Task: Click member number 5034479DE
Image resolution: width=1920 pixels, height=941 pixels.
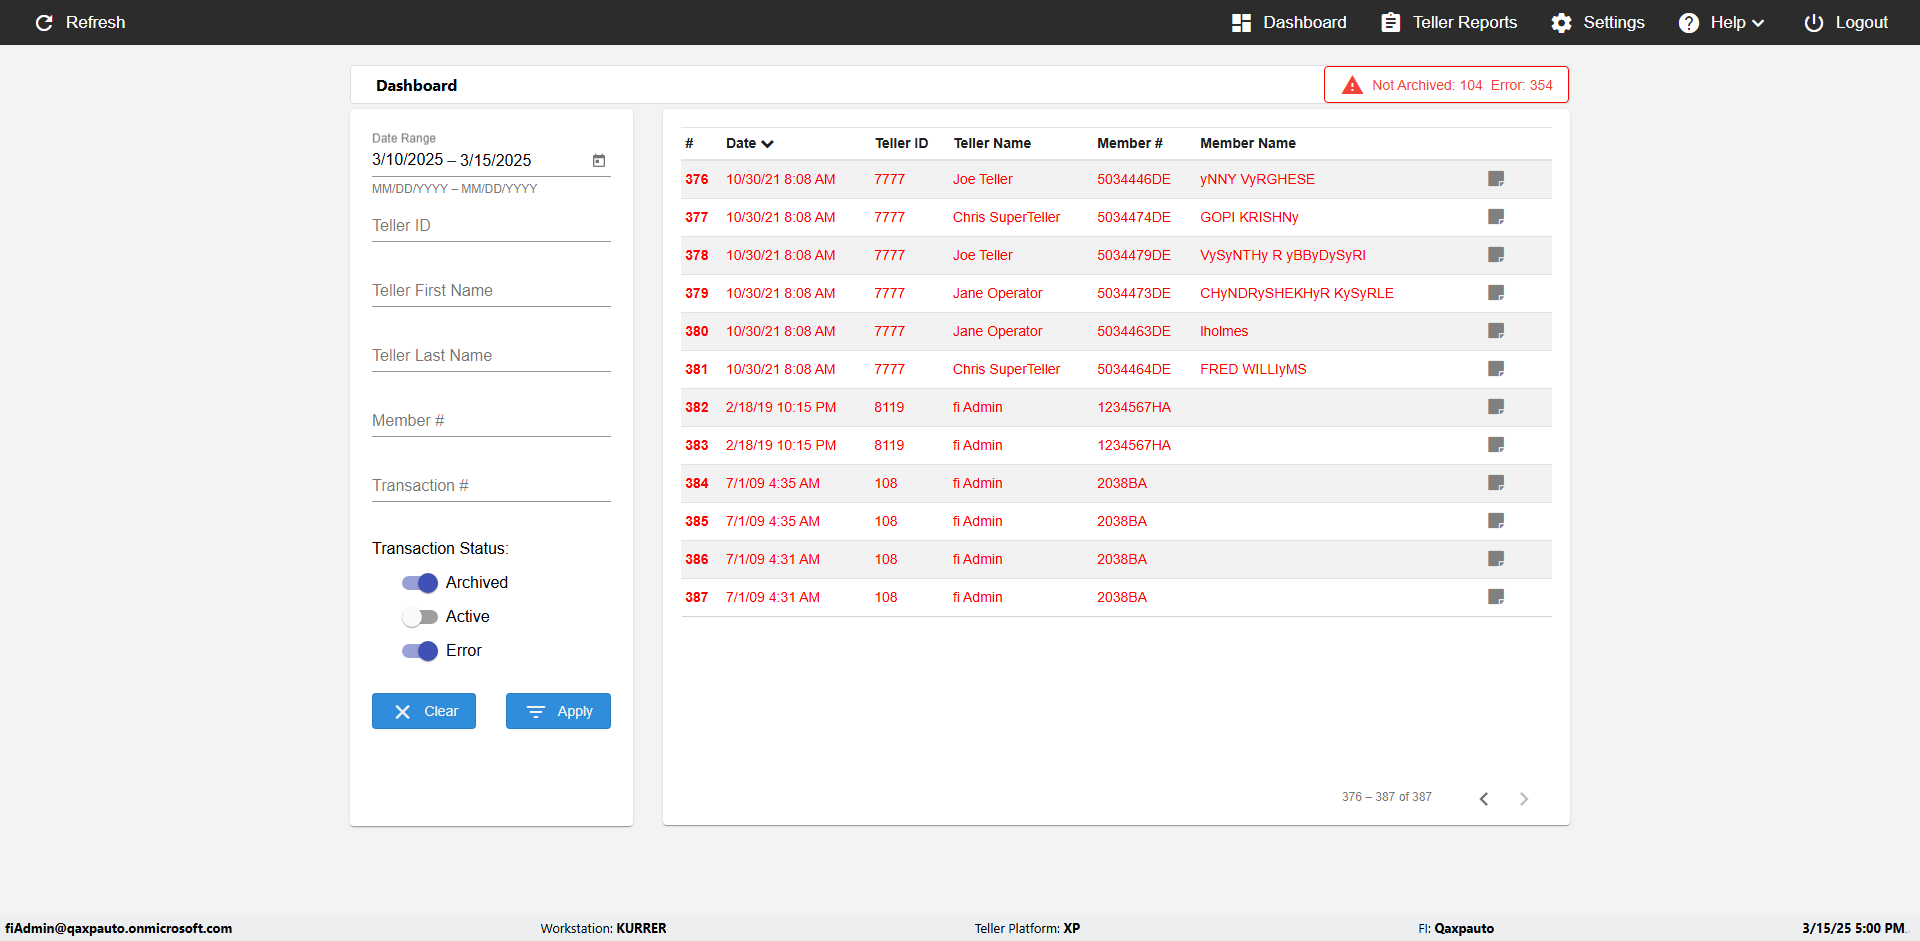Action: pyautogui.click(x=1134, y=256)
